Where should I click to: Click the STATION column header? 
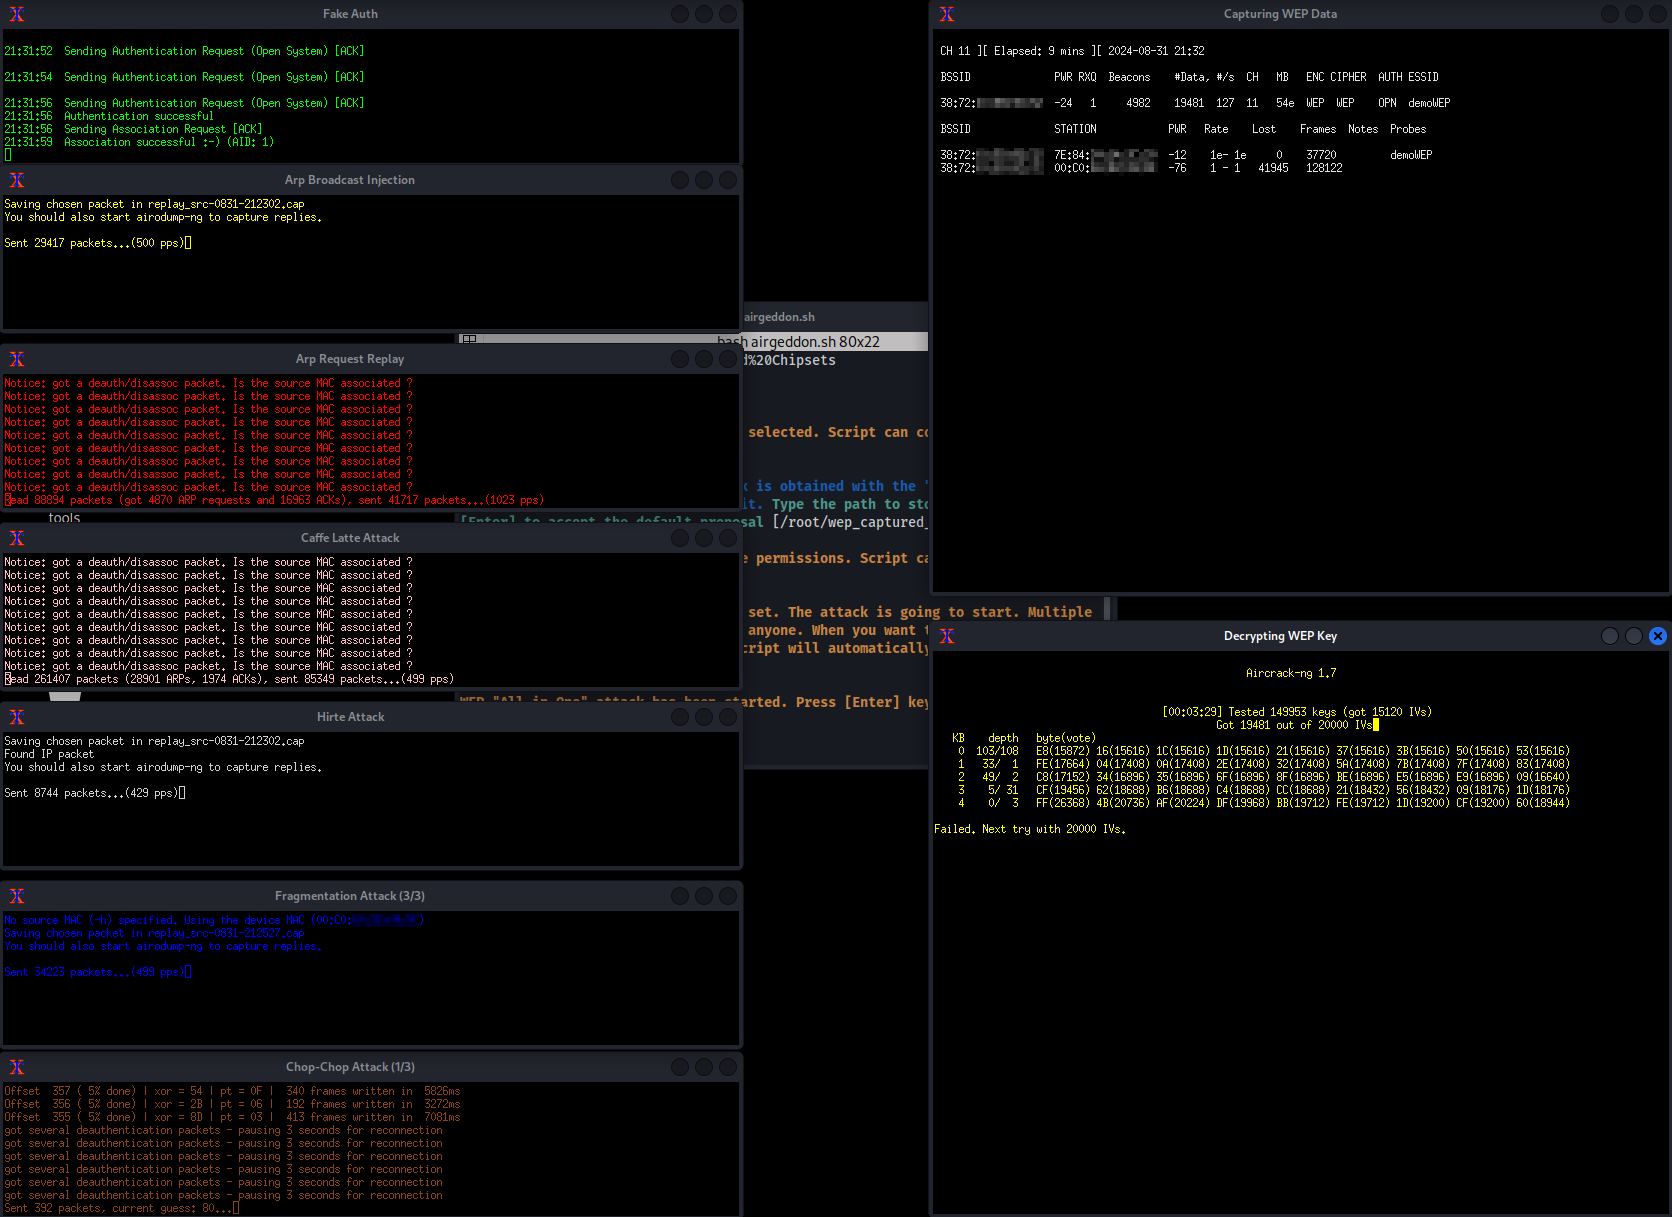click(1075, 129)
